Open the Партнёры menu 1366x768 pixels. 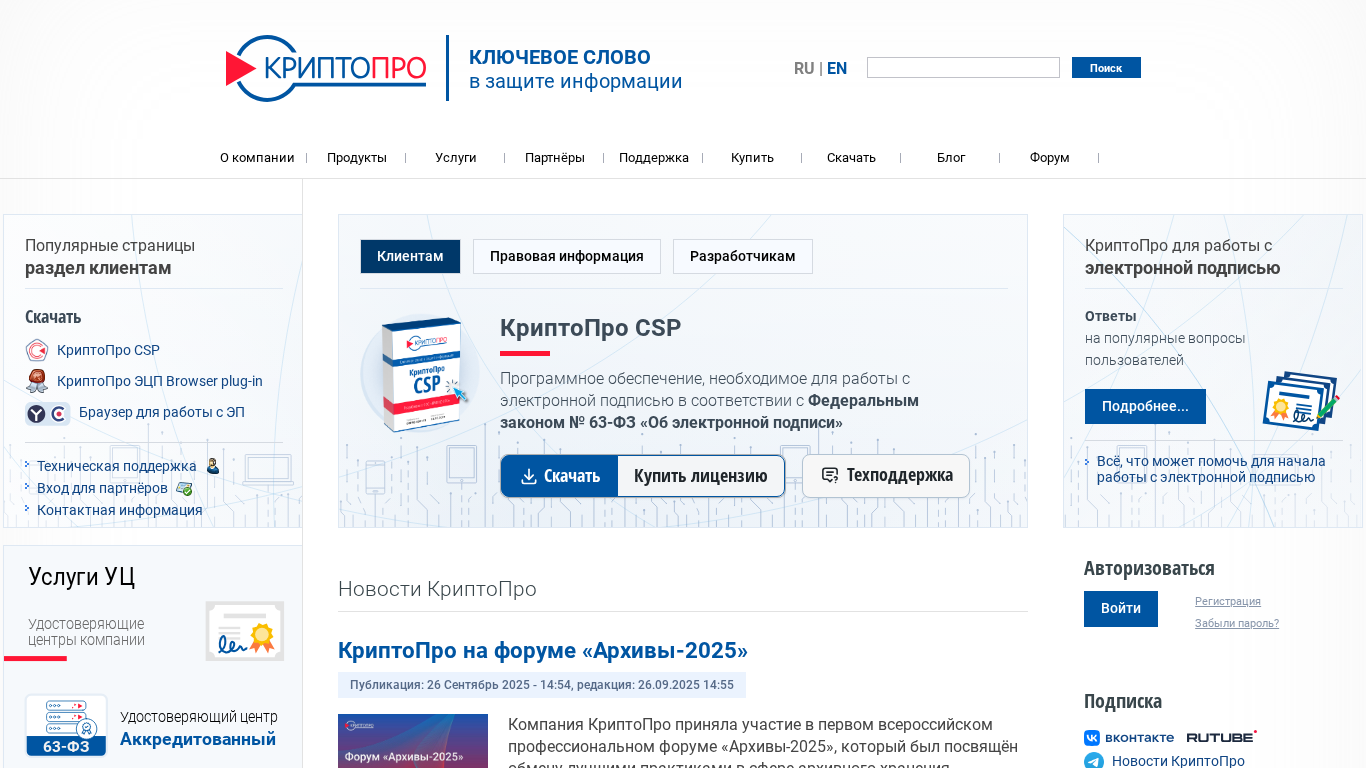555,158
